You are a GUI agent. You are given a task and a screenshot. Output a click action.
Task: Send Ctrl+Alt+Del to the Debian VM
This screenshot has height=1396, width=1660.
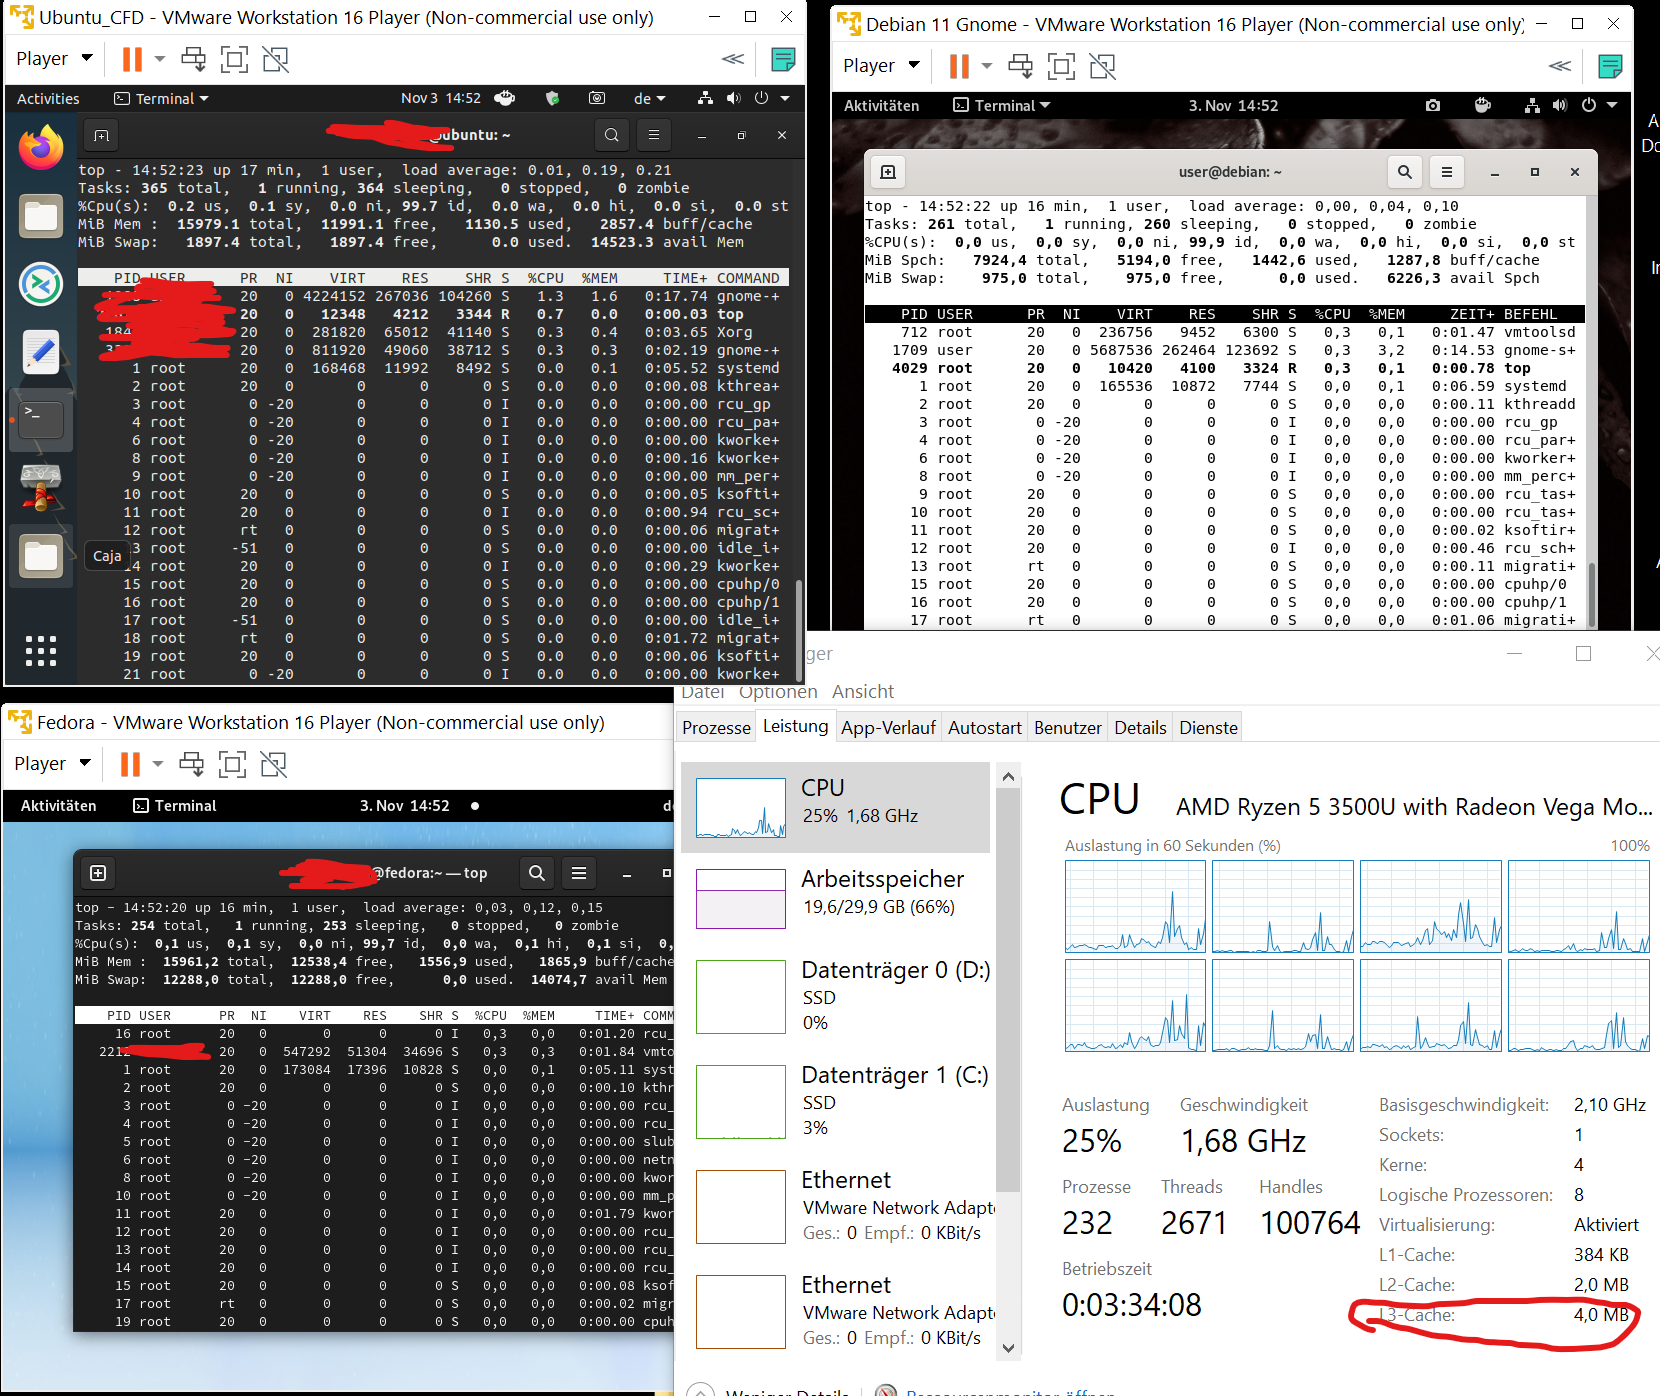(x=1020, y=67)
